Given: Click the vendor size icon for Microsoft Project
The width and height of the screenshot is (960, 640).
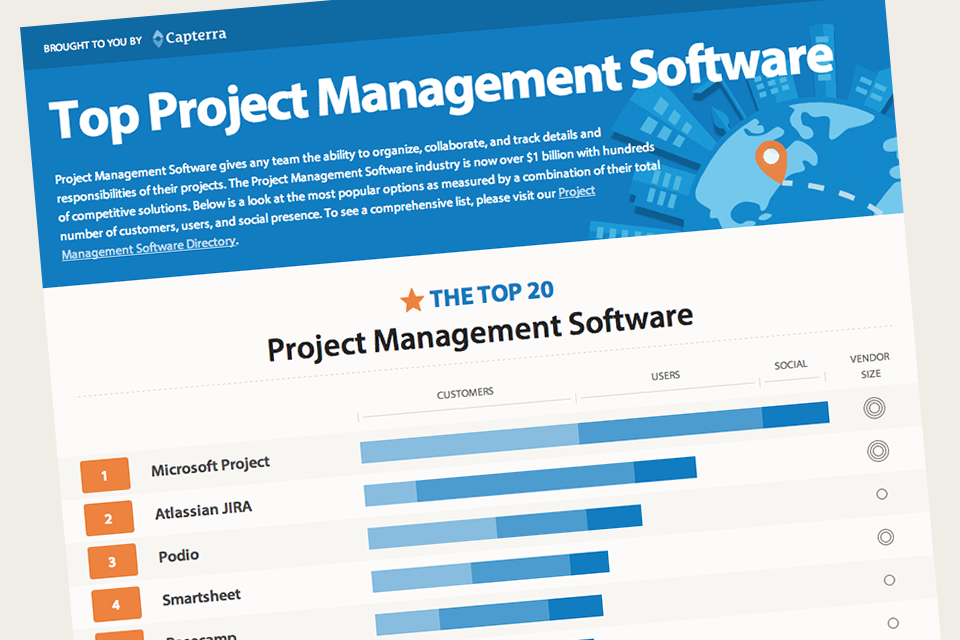Looking at the screenshot, I should (874, 408).
